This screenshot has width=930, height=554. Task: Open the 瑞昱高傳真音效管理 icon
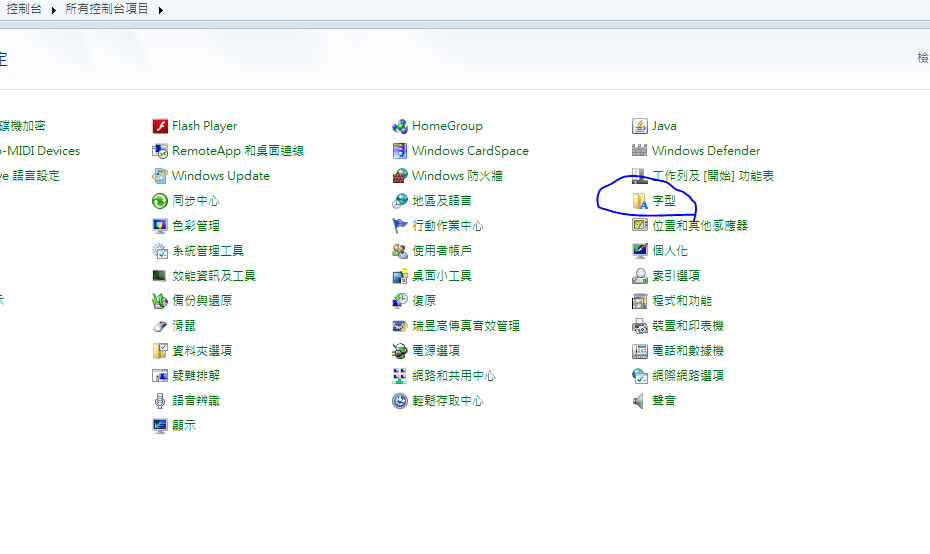[400, 326]
